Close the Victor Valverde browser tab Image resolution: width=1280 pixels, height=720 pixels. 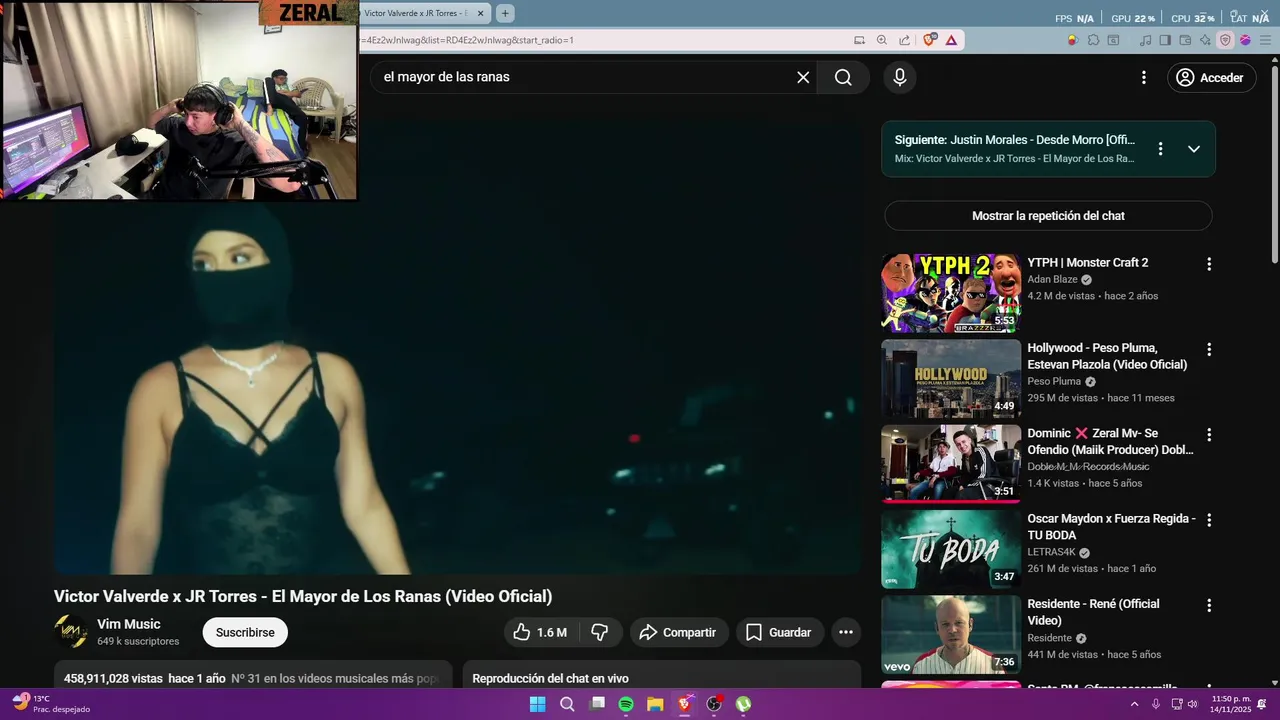481,13
